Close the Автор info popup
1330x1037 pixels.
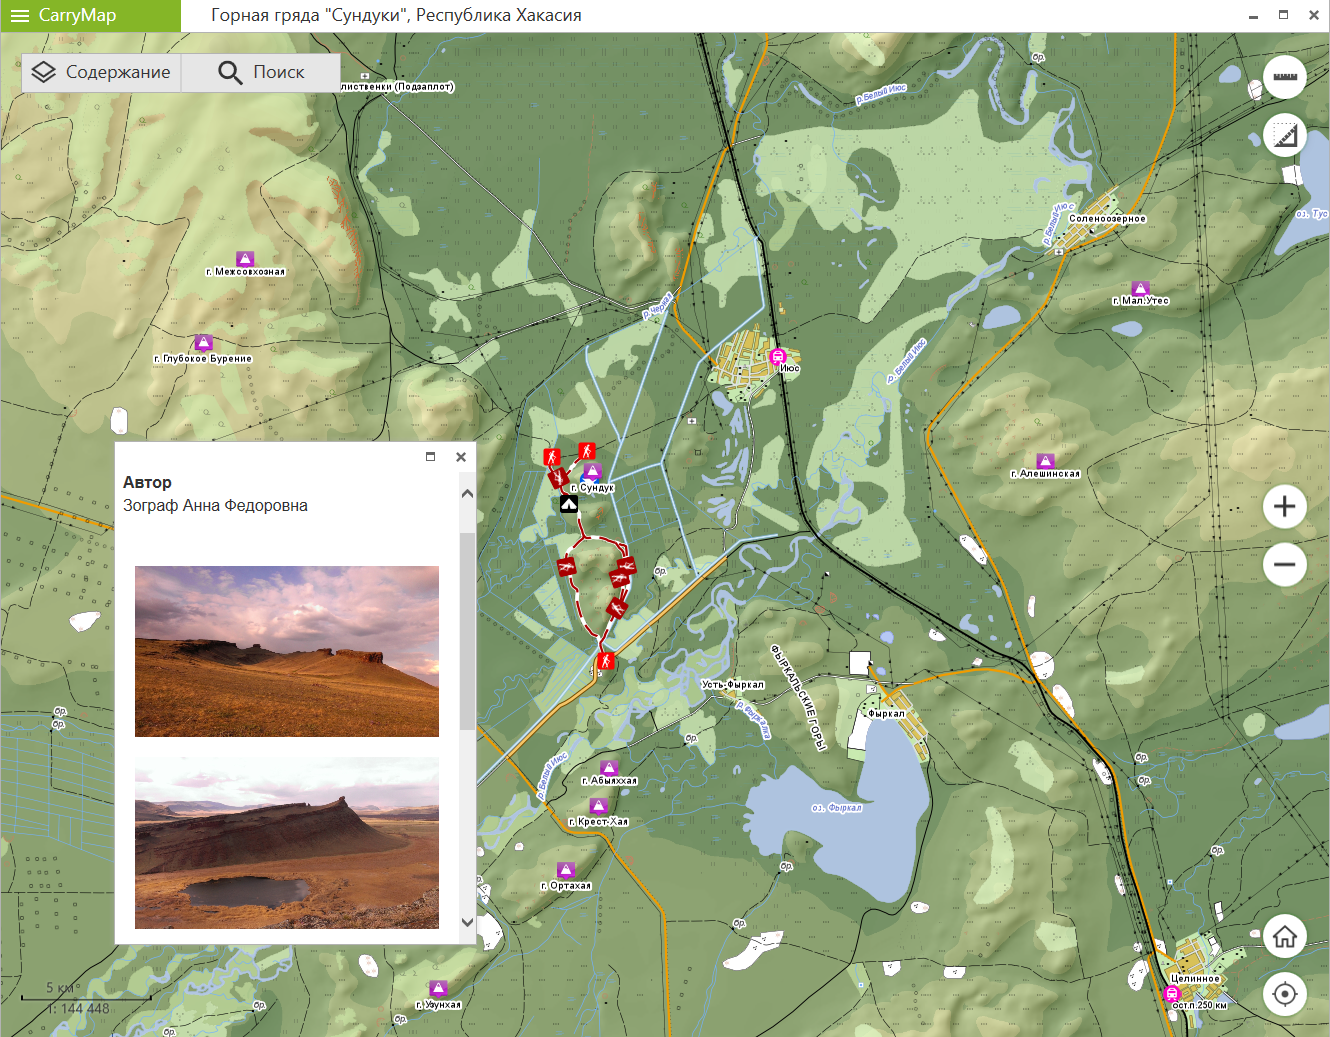click(461, 457)
